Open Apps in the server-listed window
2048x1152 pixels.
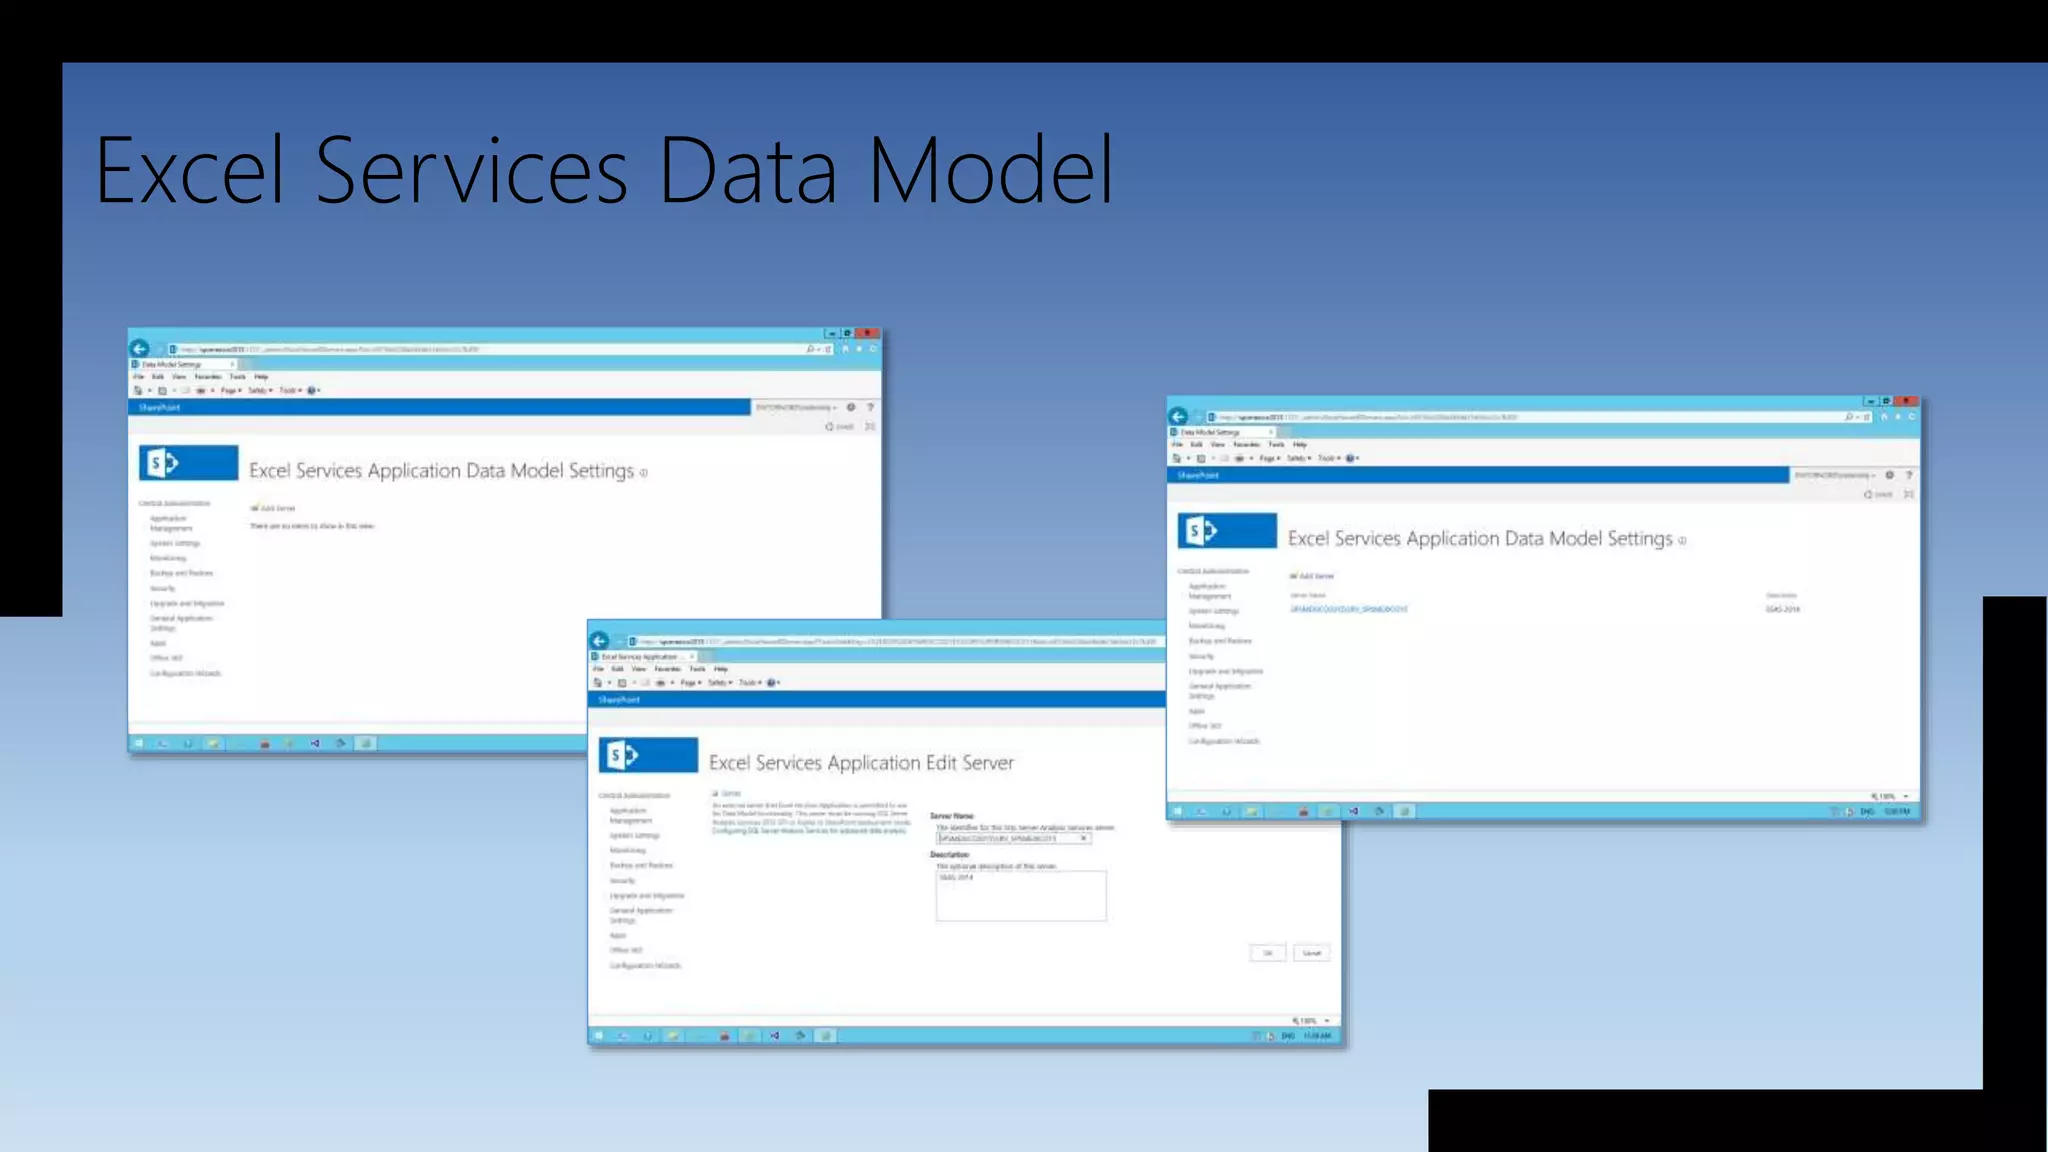(x=1197, y=711)
